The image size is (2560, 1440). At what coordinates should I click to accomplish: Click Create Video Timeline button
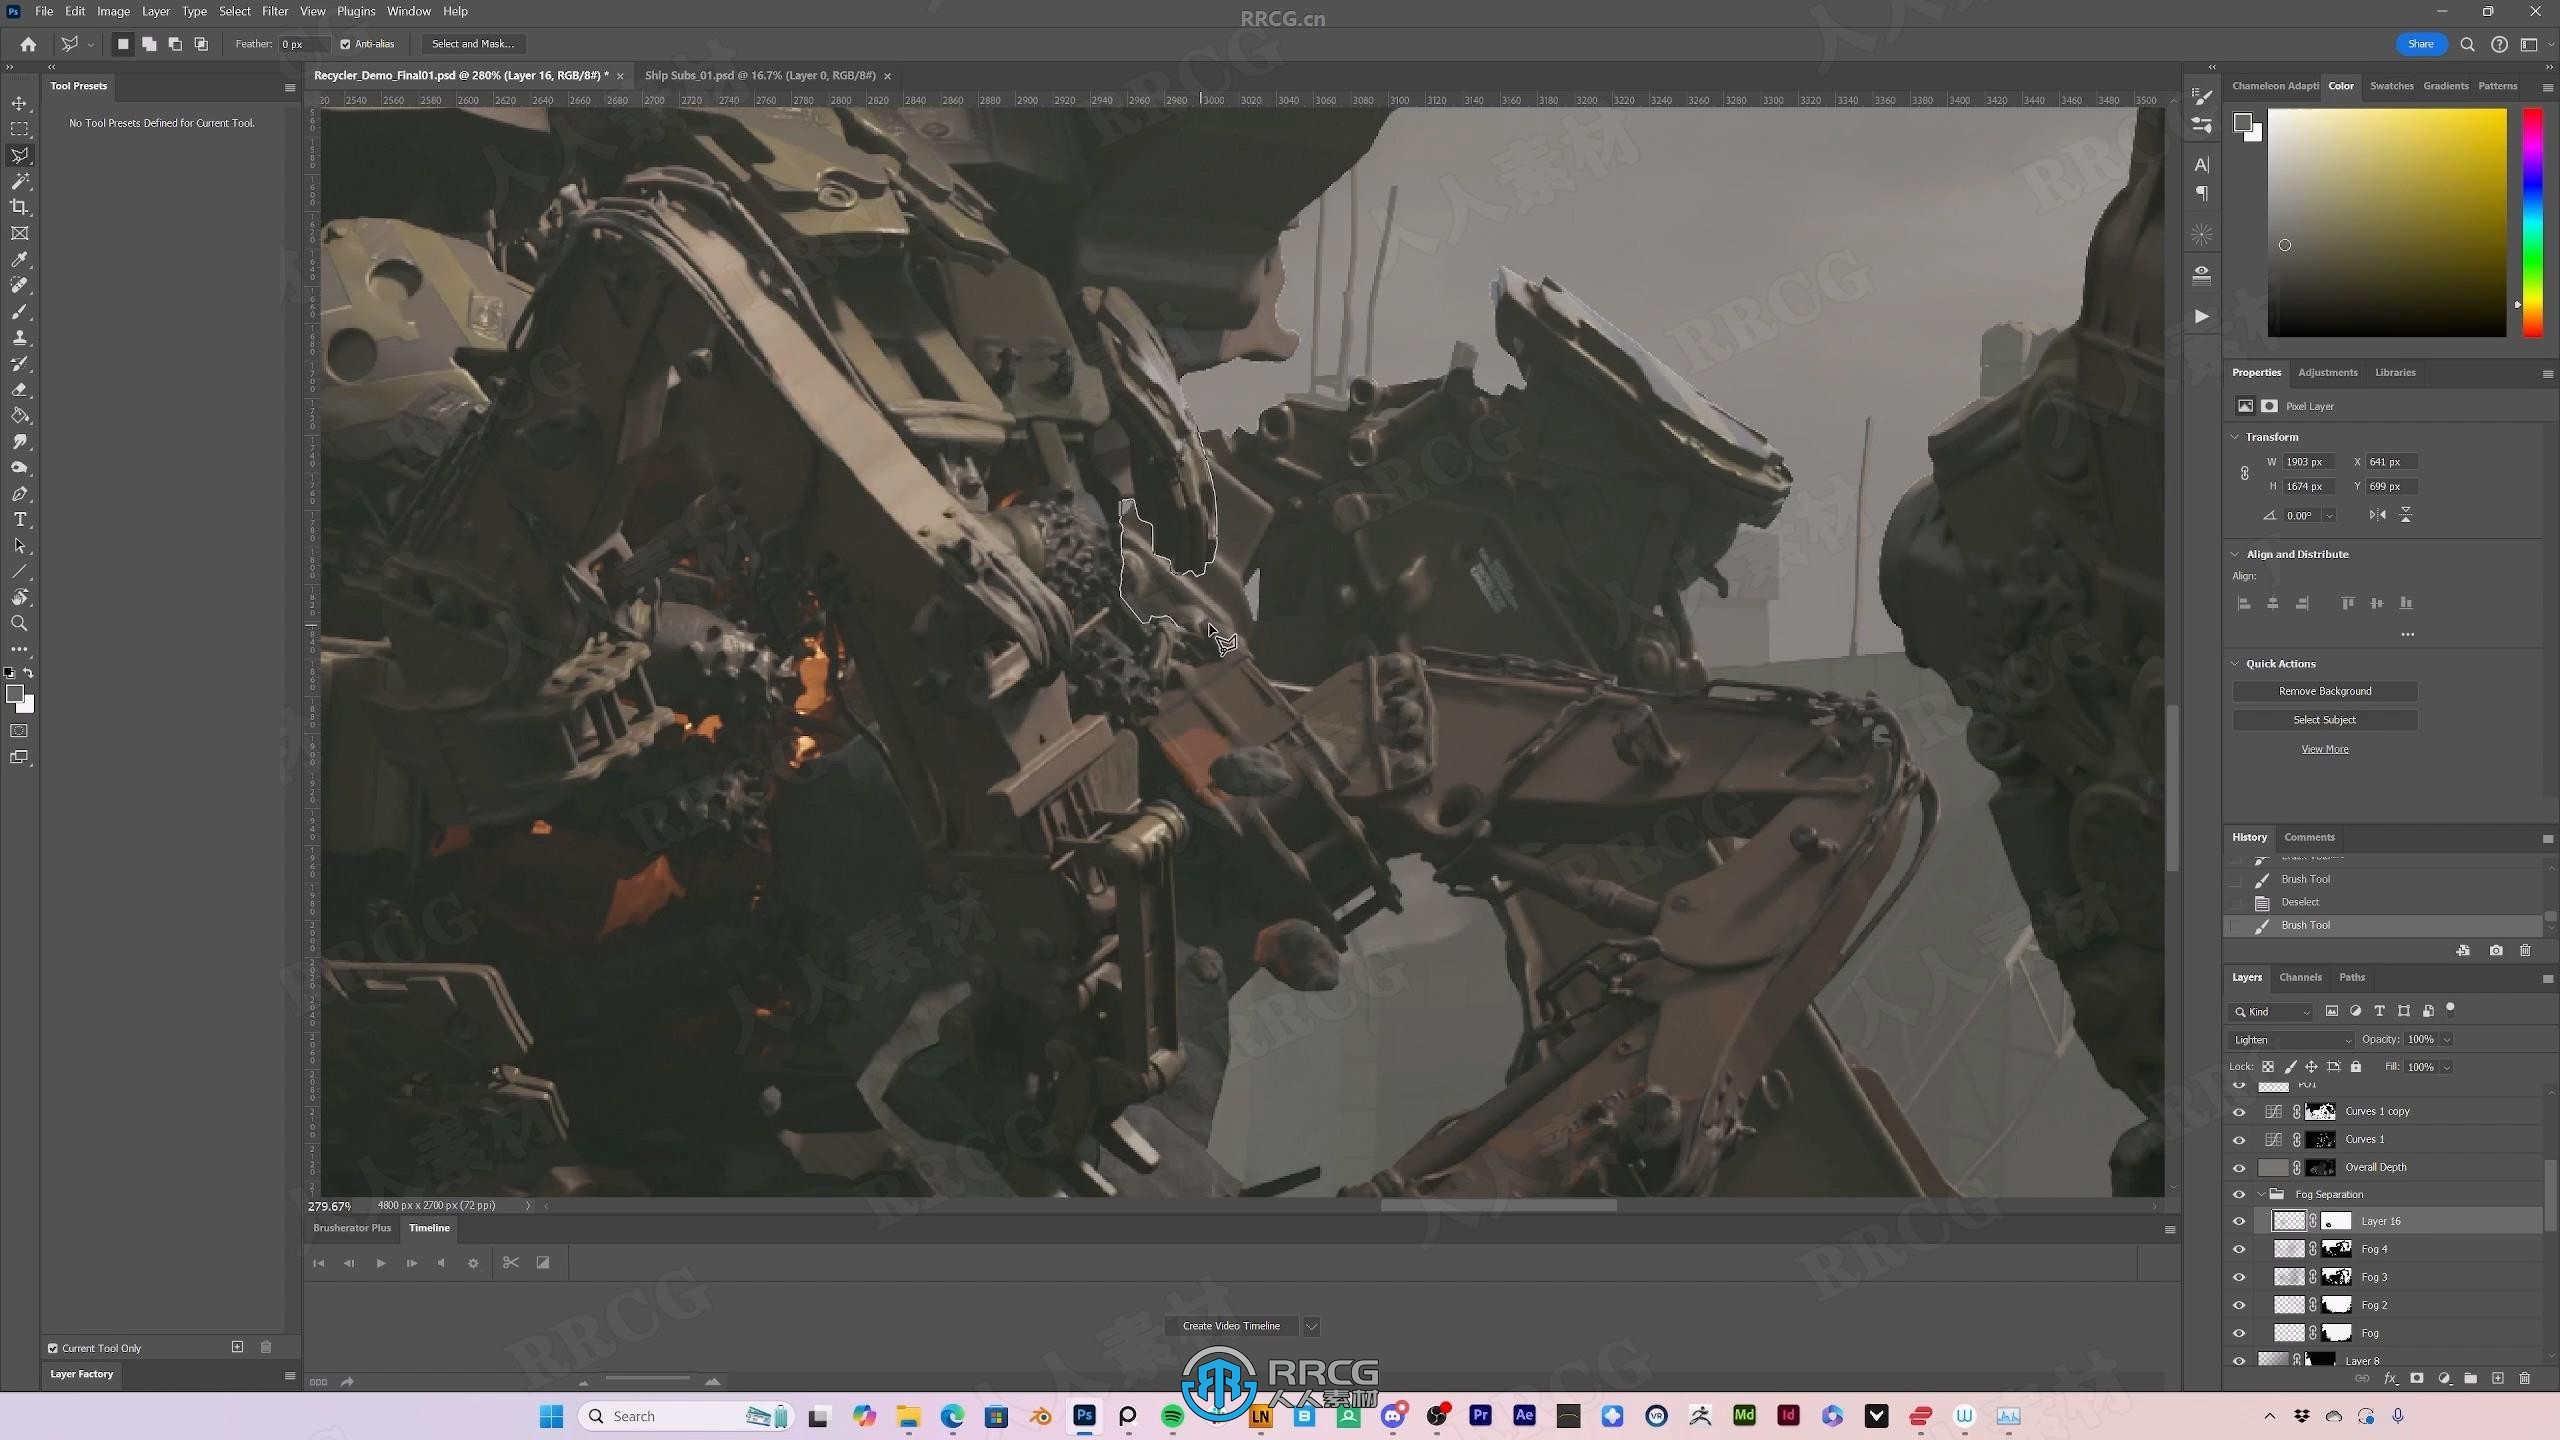coord(1231,1326)
